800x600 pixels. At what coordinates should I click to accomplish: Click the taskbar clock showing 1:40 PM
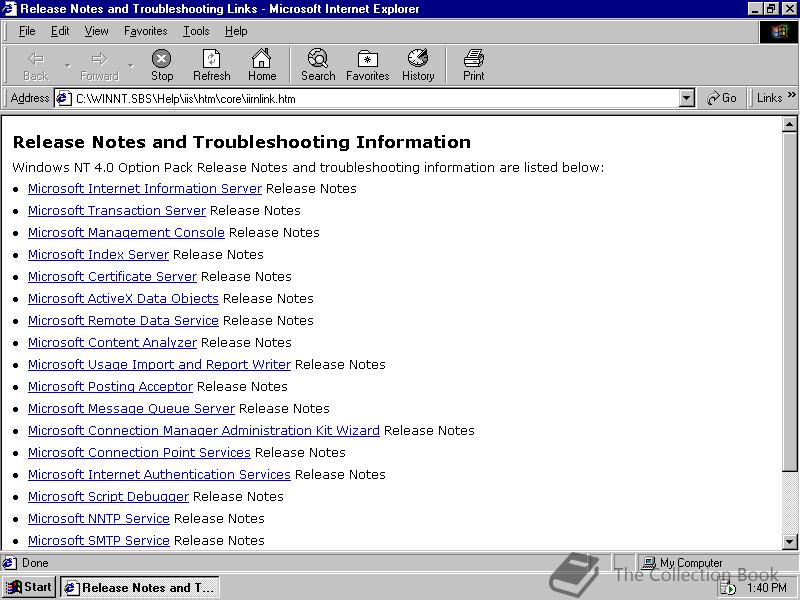coord(766,588)
